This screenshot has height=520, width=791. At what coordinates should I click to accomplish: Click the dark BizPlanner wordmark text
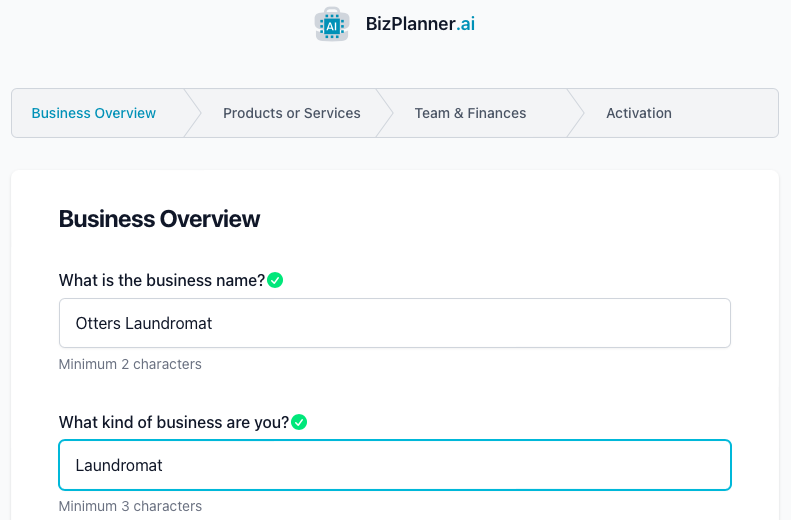tap(410, 24)
